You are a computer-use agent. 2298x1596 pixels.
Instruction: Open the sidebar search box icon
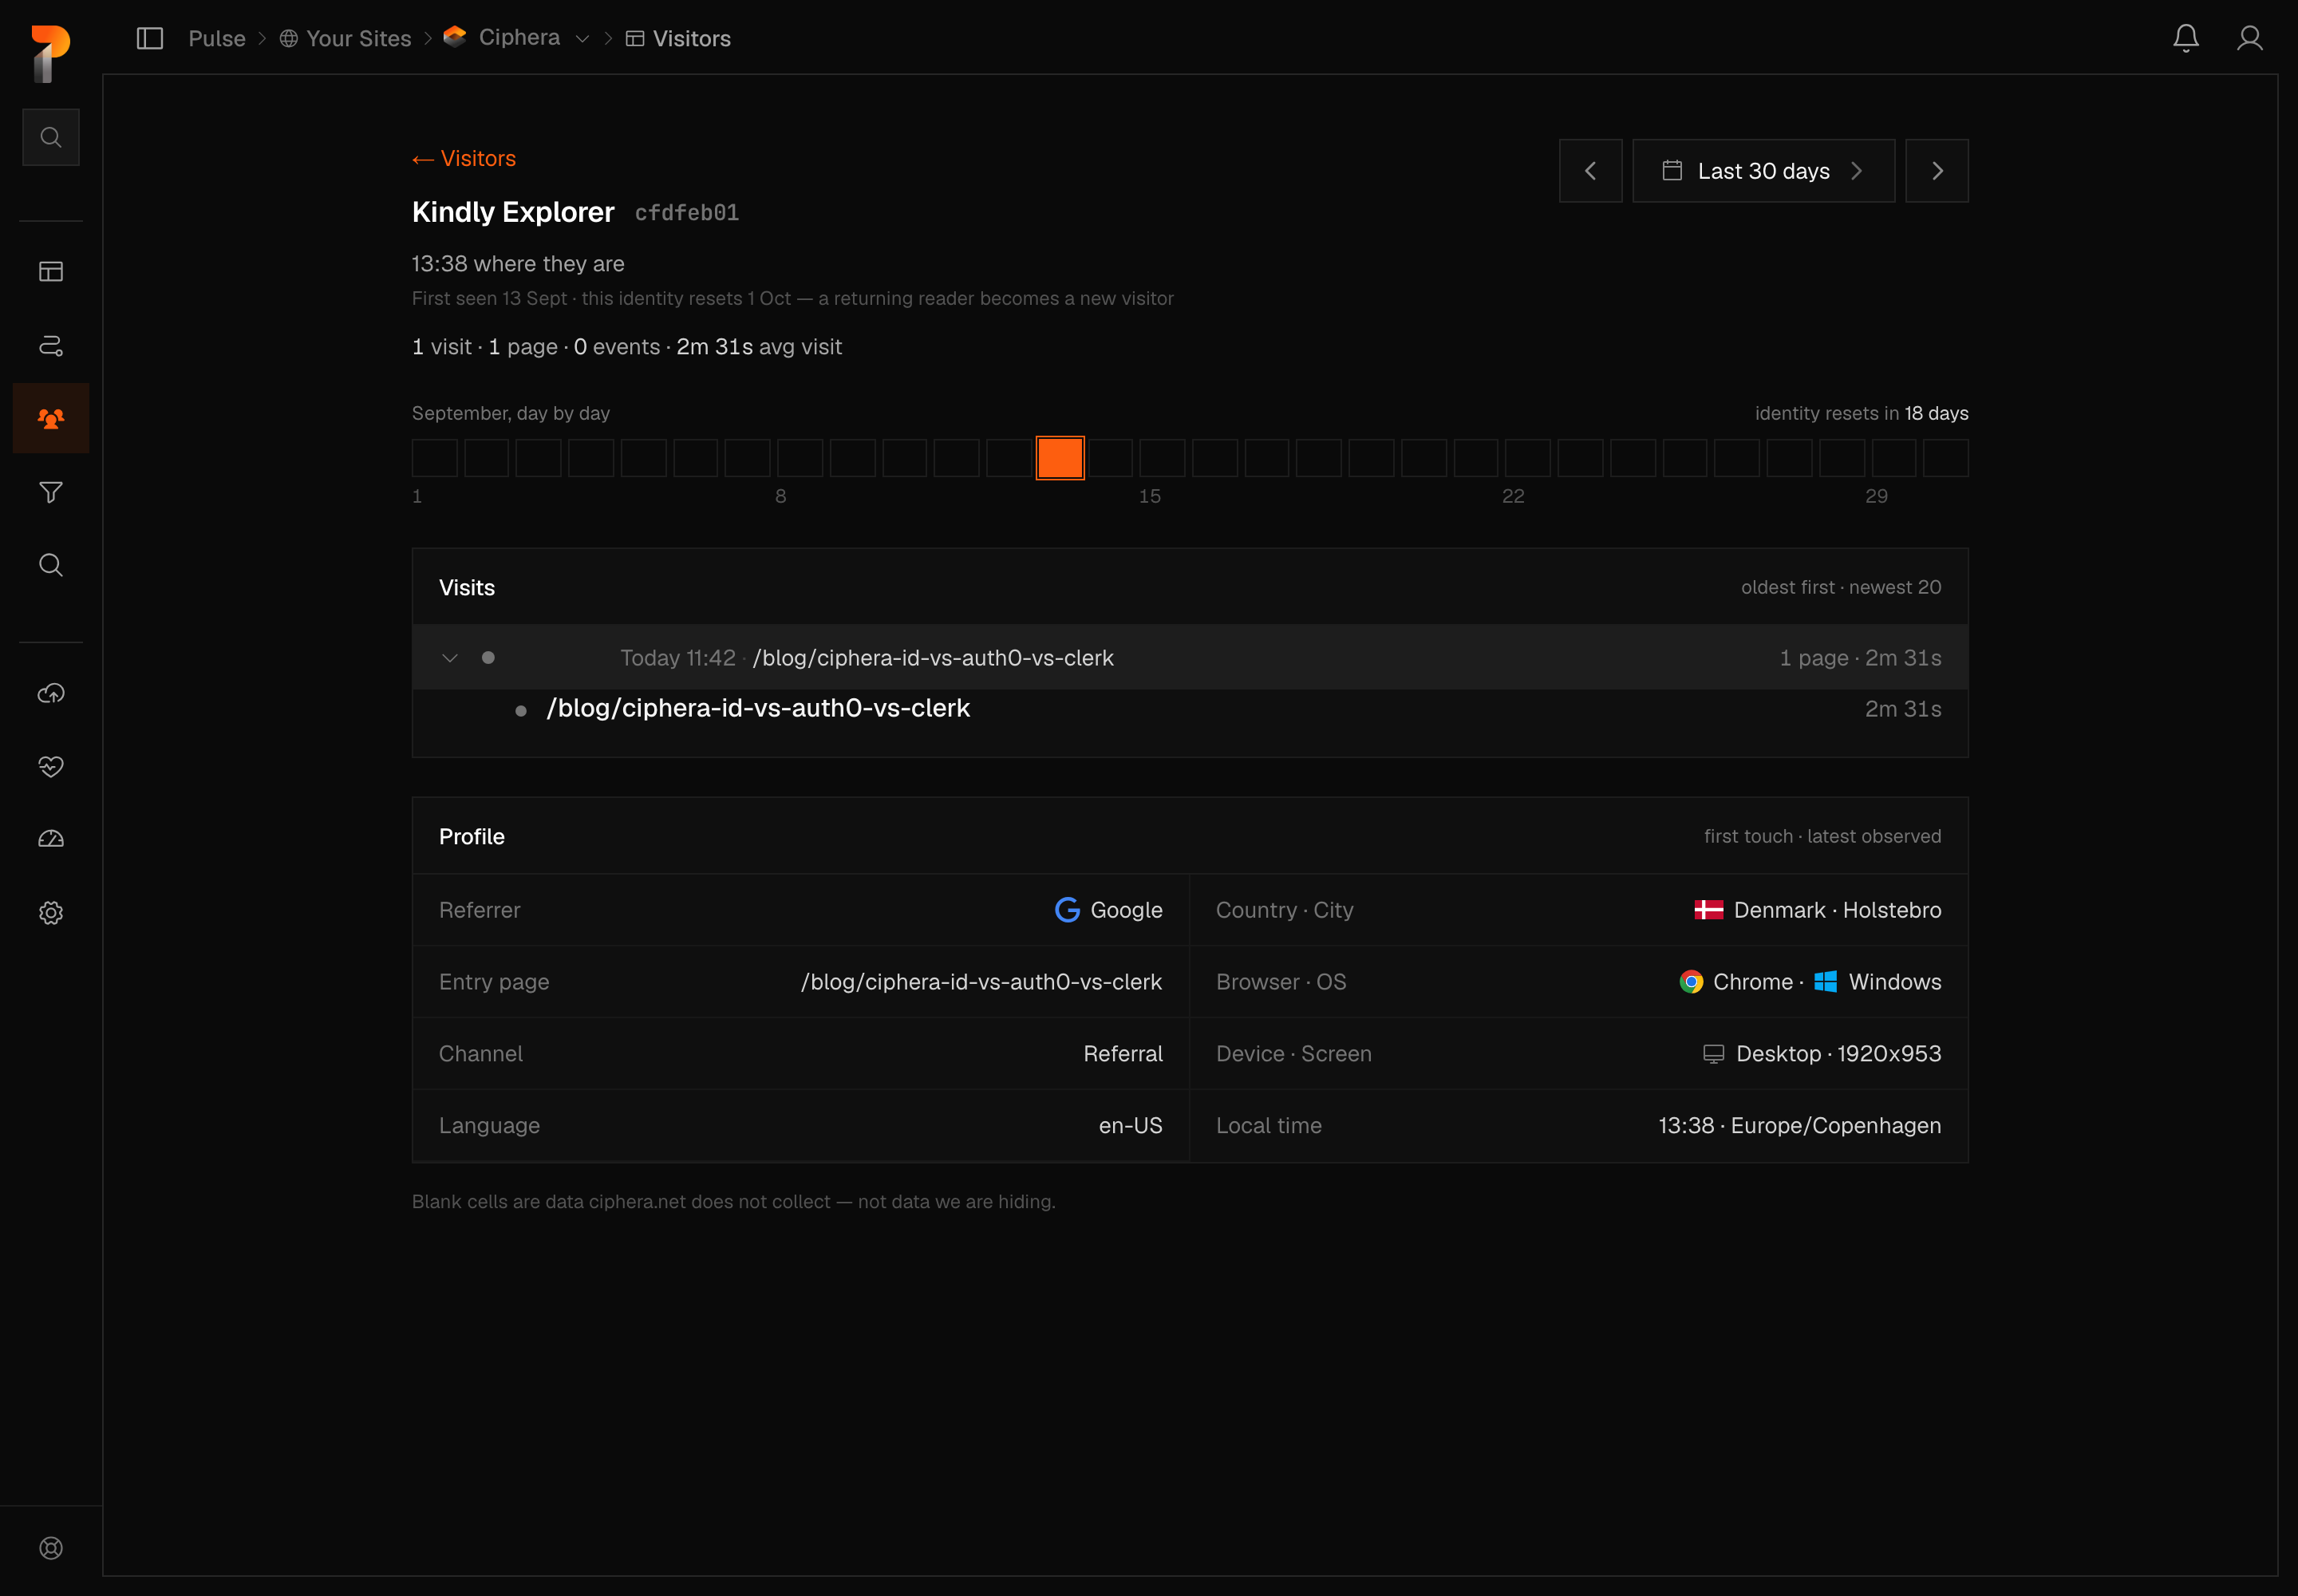tap(51, 137)
